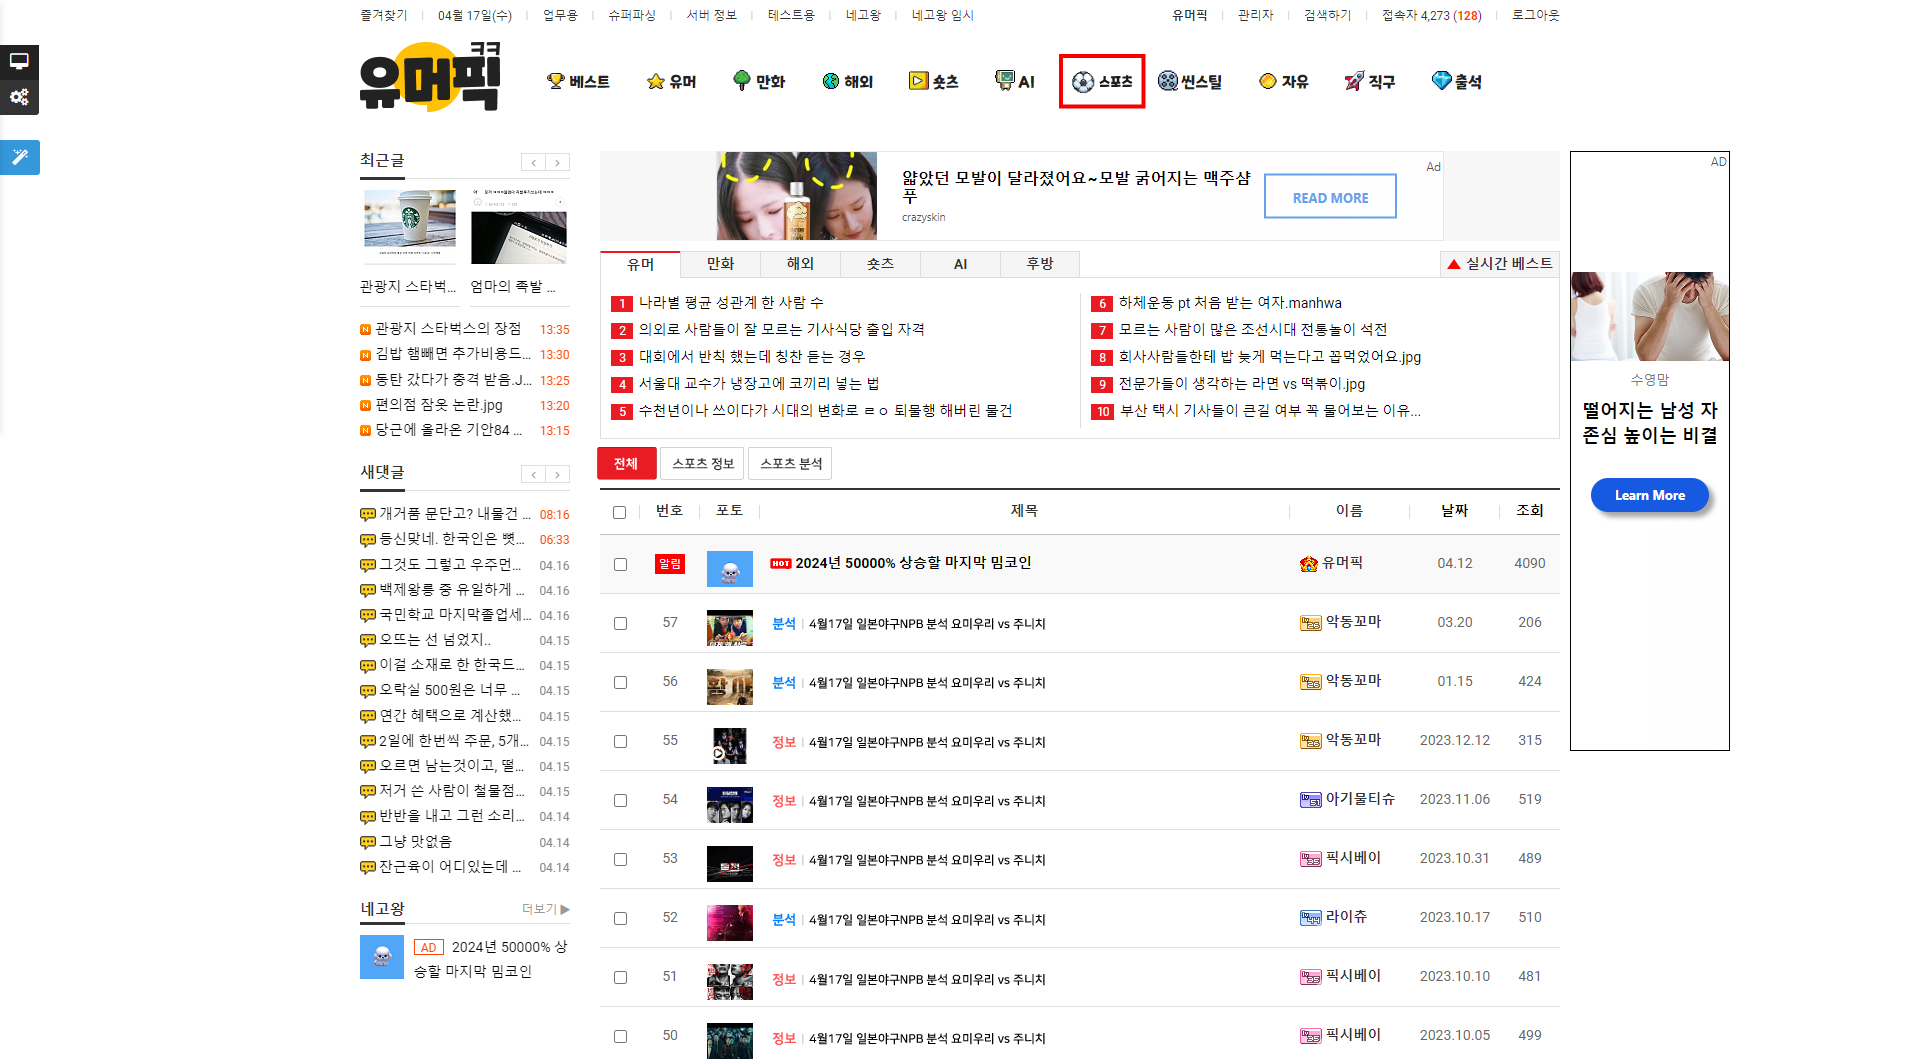The image size is (1920, 1064).
Task: Click the READ MORE ad button
Action: 1329,197
